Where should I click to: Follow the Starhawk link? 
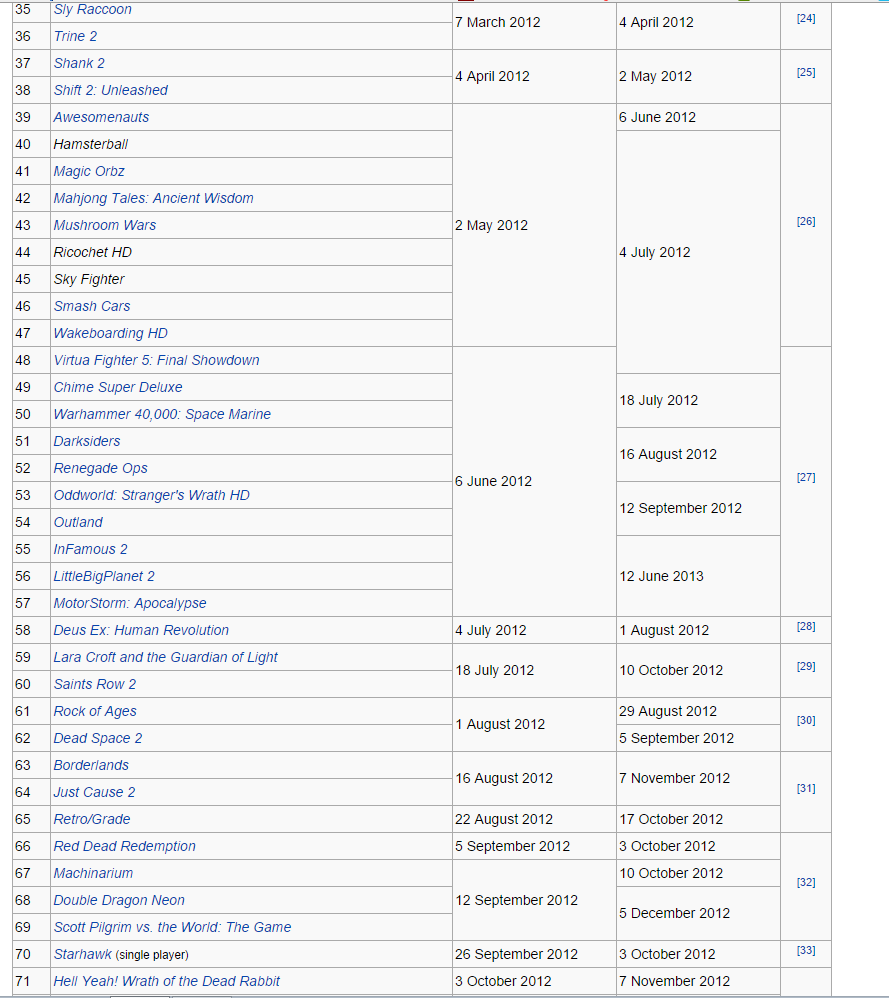click(83, 954)
